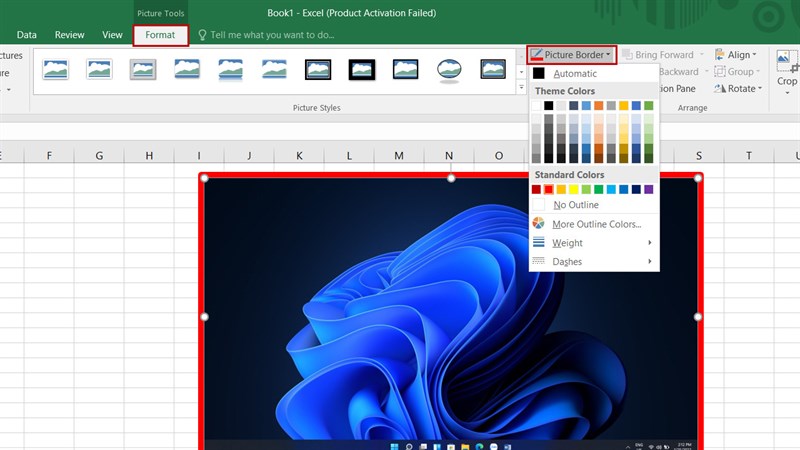Pick the black theme color swatch
Screen dimensions: 800x450
pyautogui.click(x=548, y=106)
